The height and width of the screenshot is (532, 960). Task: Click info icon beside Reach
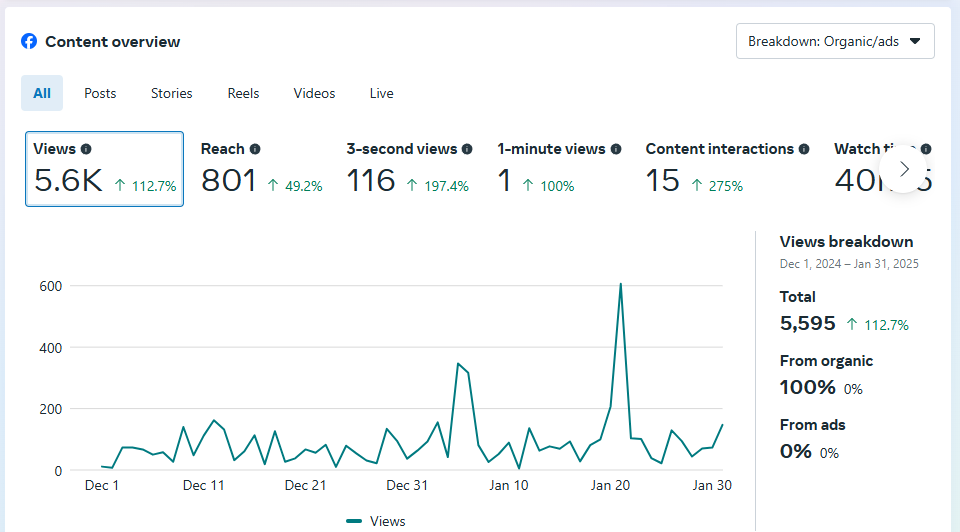pos(255,149)
